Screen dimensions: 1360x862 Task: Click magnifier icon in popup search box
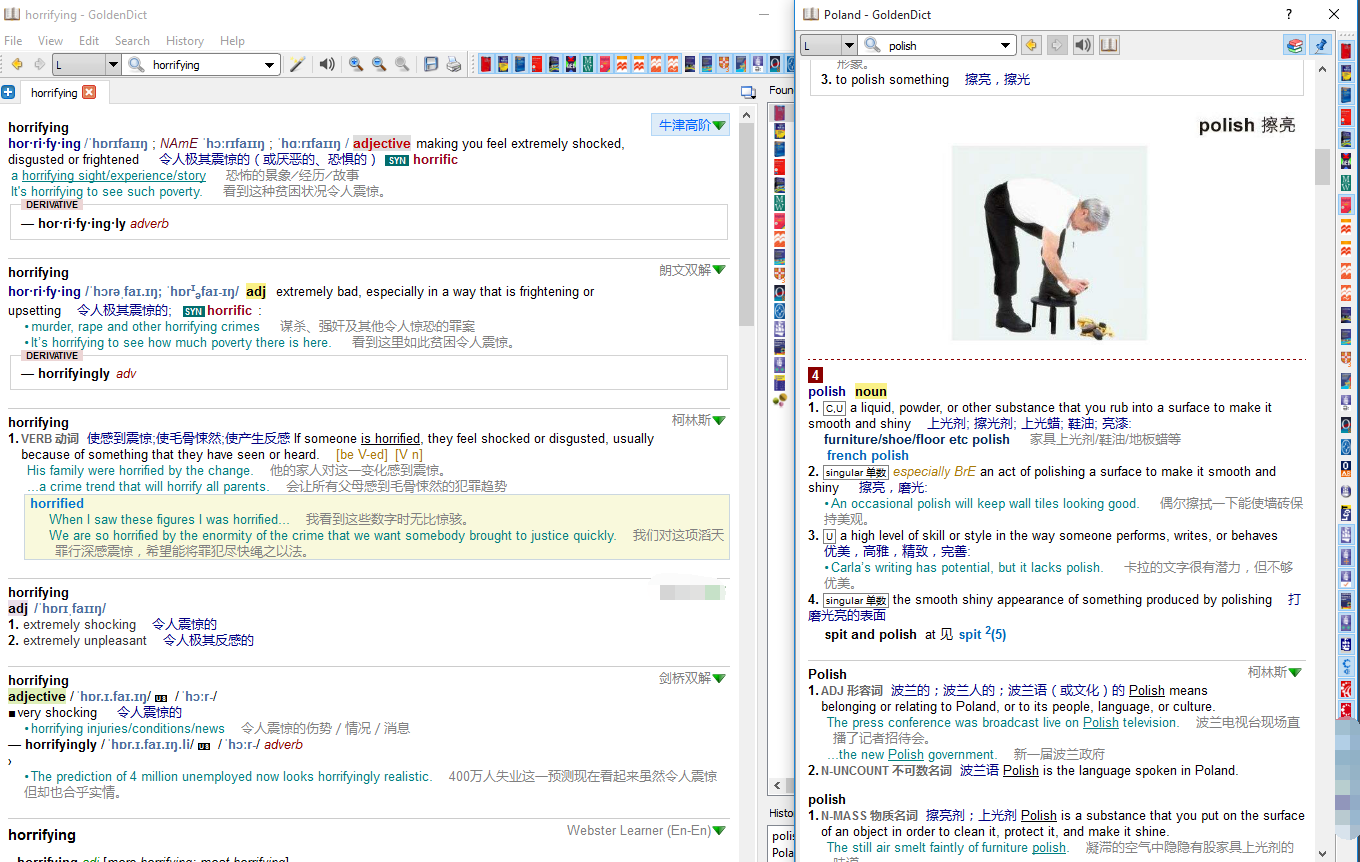click(872, 45)
